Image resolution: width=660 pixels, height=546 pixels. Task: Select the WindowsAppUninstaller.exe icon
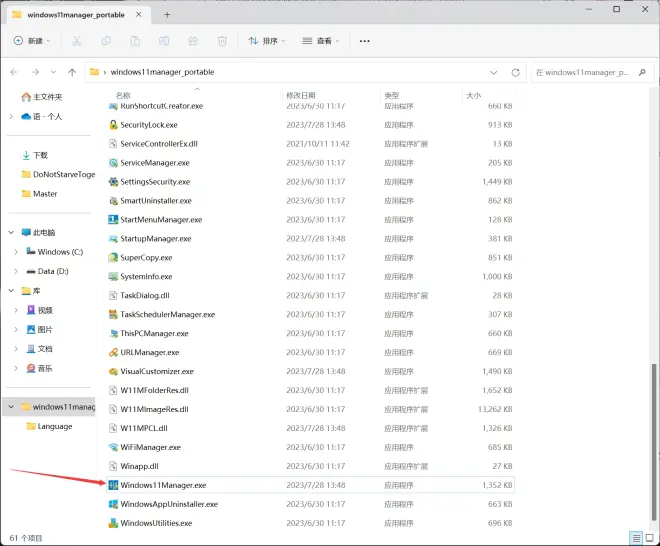pyautogui.click(x=113, y=504)
